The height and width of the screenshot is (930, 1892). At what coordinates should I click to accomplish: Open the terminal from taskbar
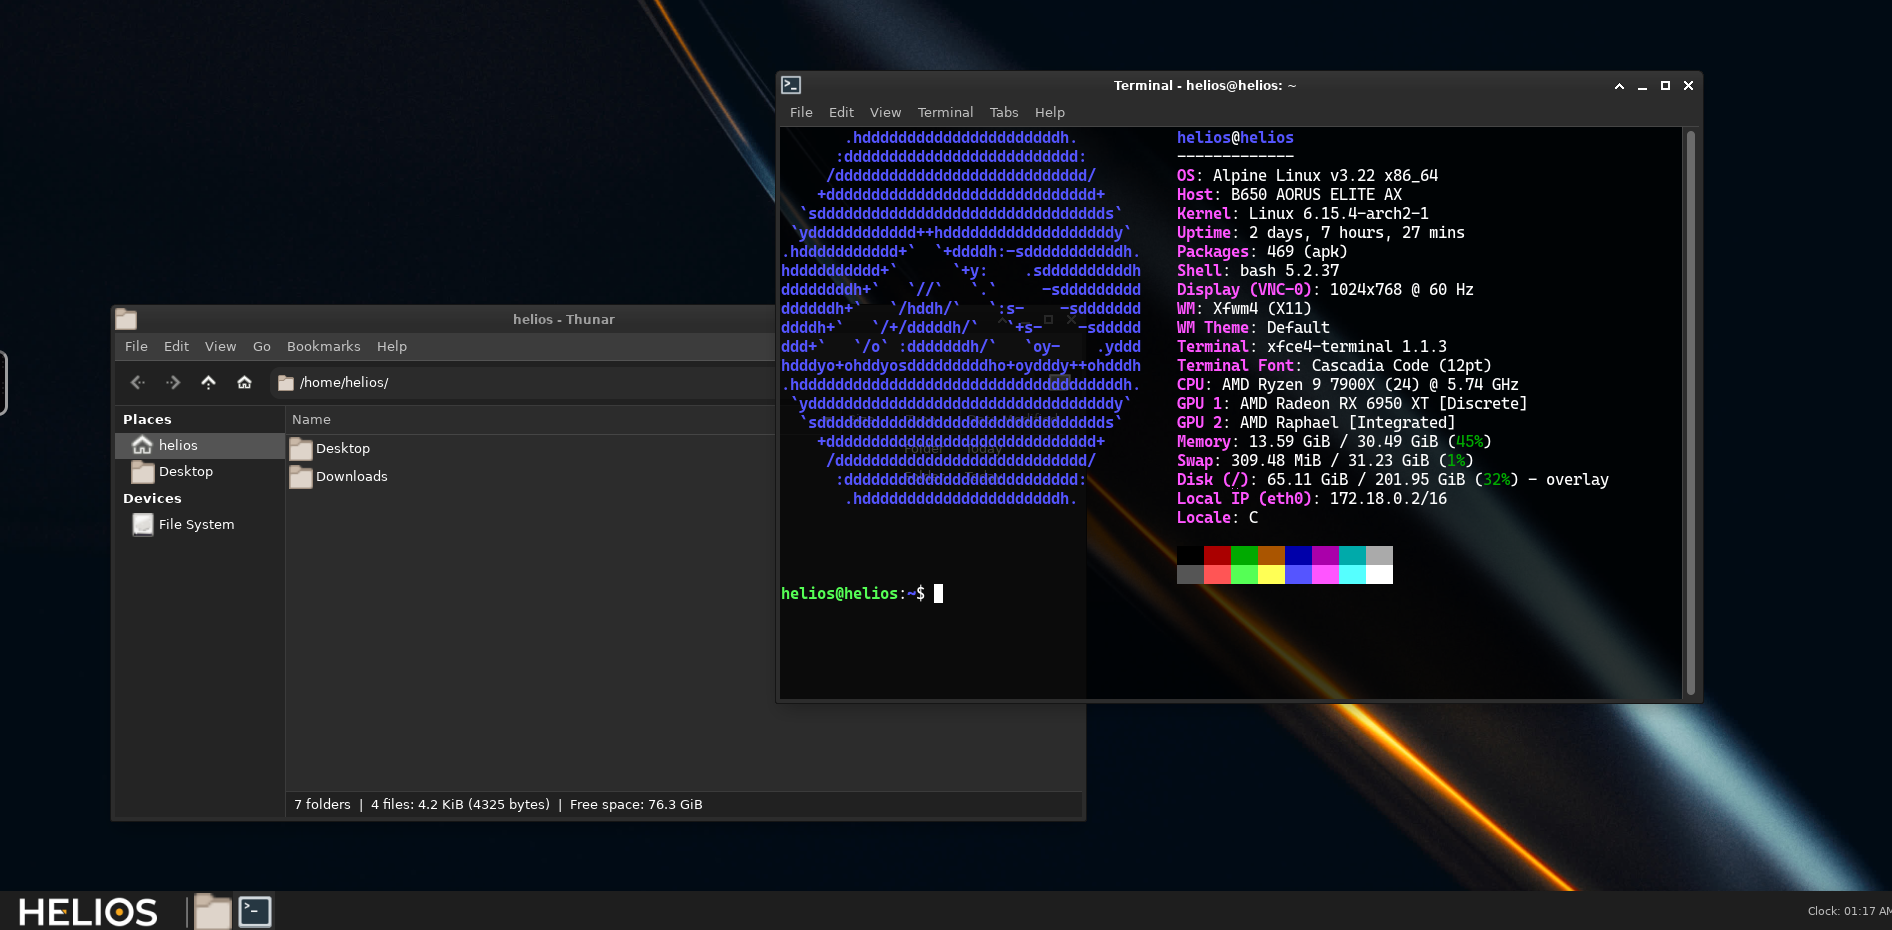click(x=255, y=911)
